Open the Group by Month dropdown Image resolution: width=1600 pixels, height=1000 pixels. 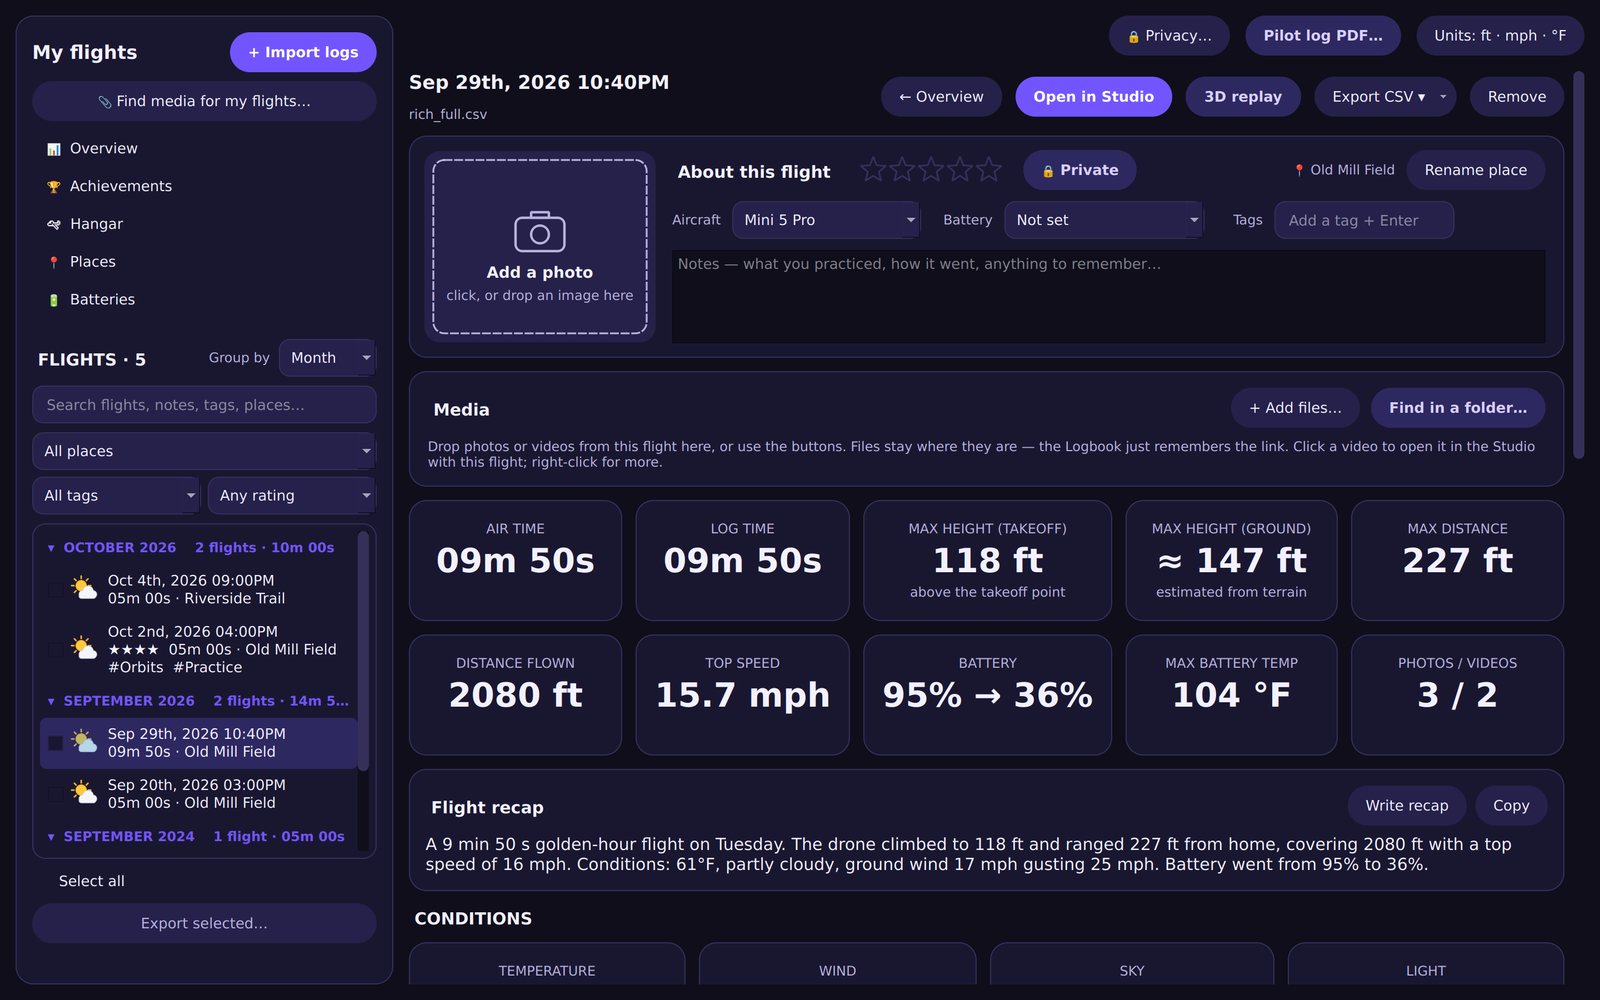click(x=327, y=358)
